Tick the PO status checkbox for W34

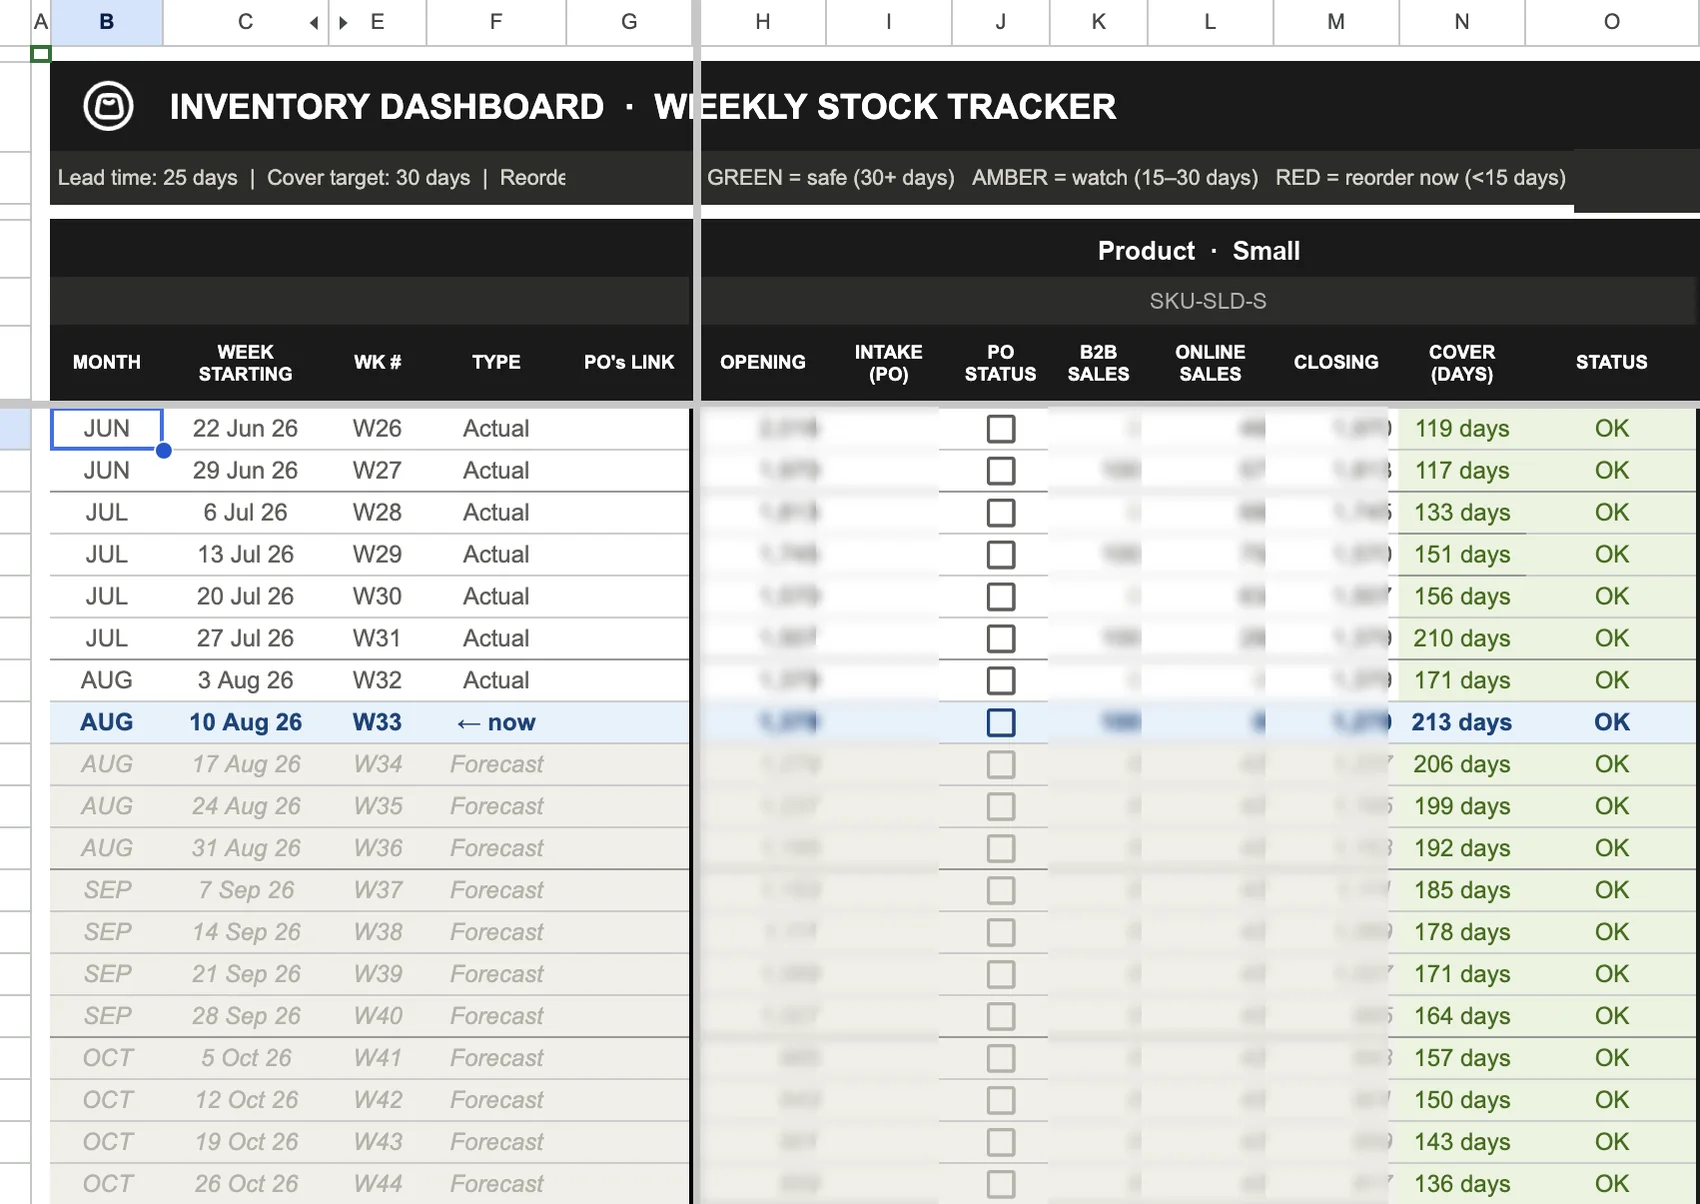coord(1000,765)
